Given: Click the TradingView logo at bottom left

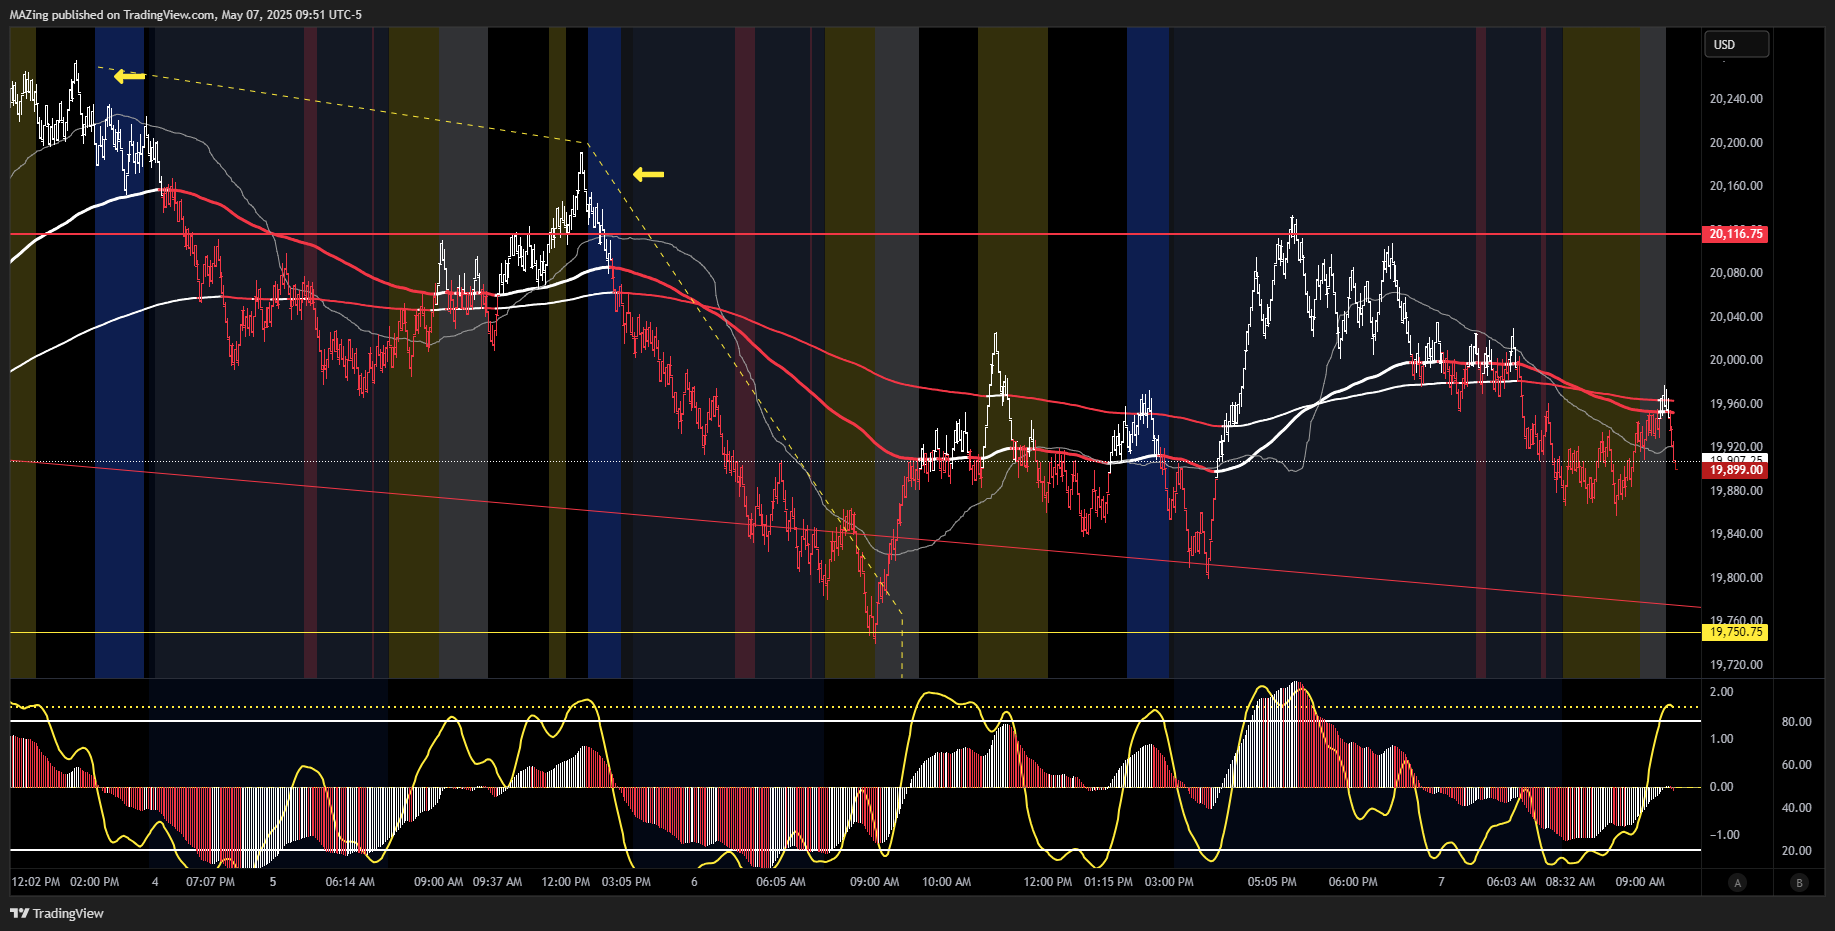Looking at the screenshot, I should point(57,913).
